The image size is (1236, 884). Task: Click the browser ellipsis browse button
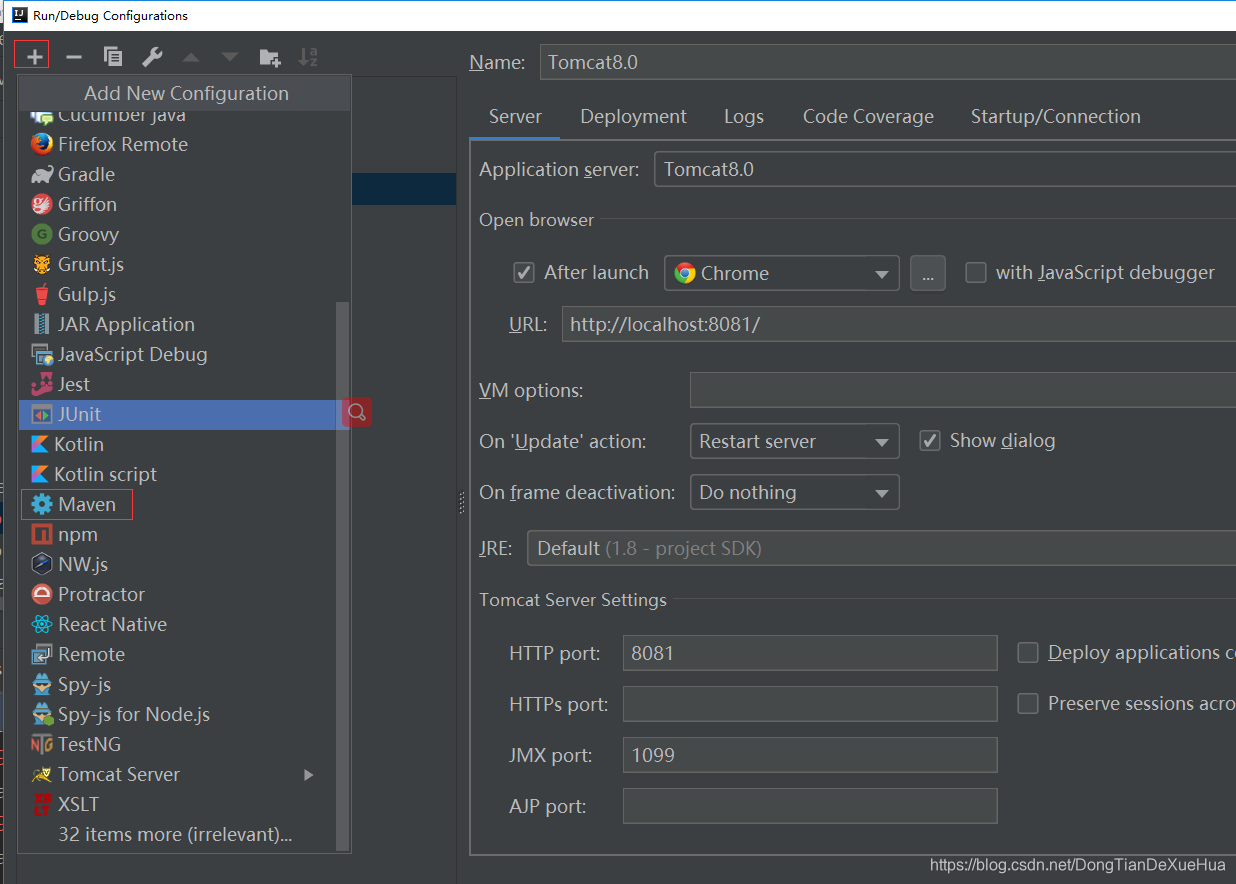click(x=927, y=273)
